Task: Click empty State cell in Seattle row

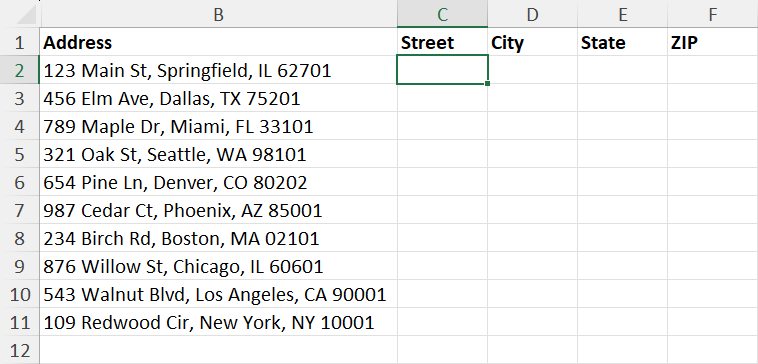Action: 622,155
